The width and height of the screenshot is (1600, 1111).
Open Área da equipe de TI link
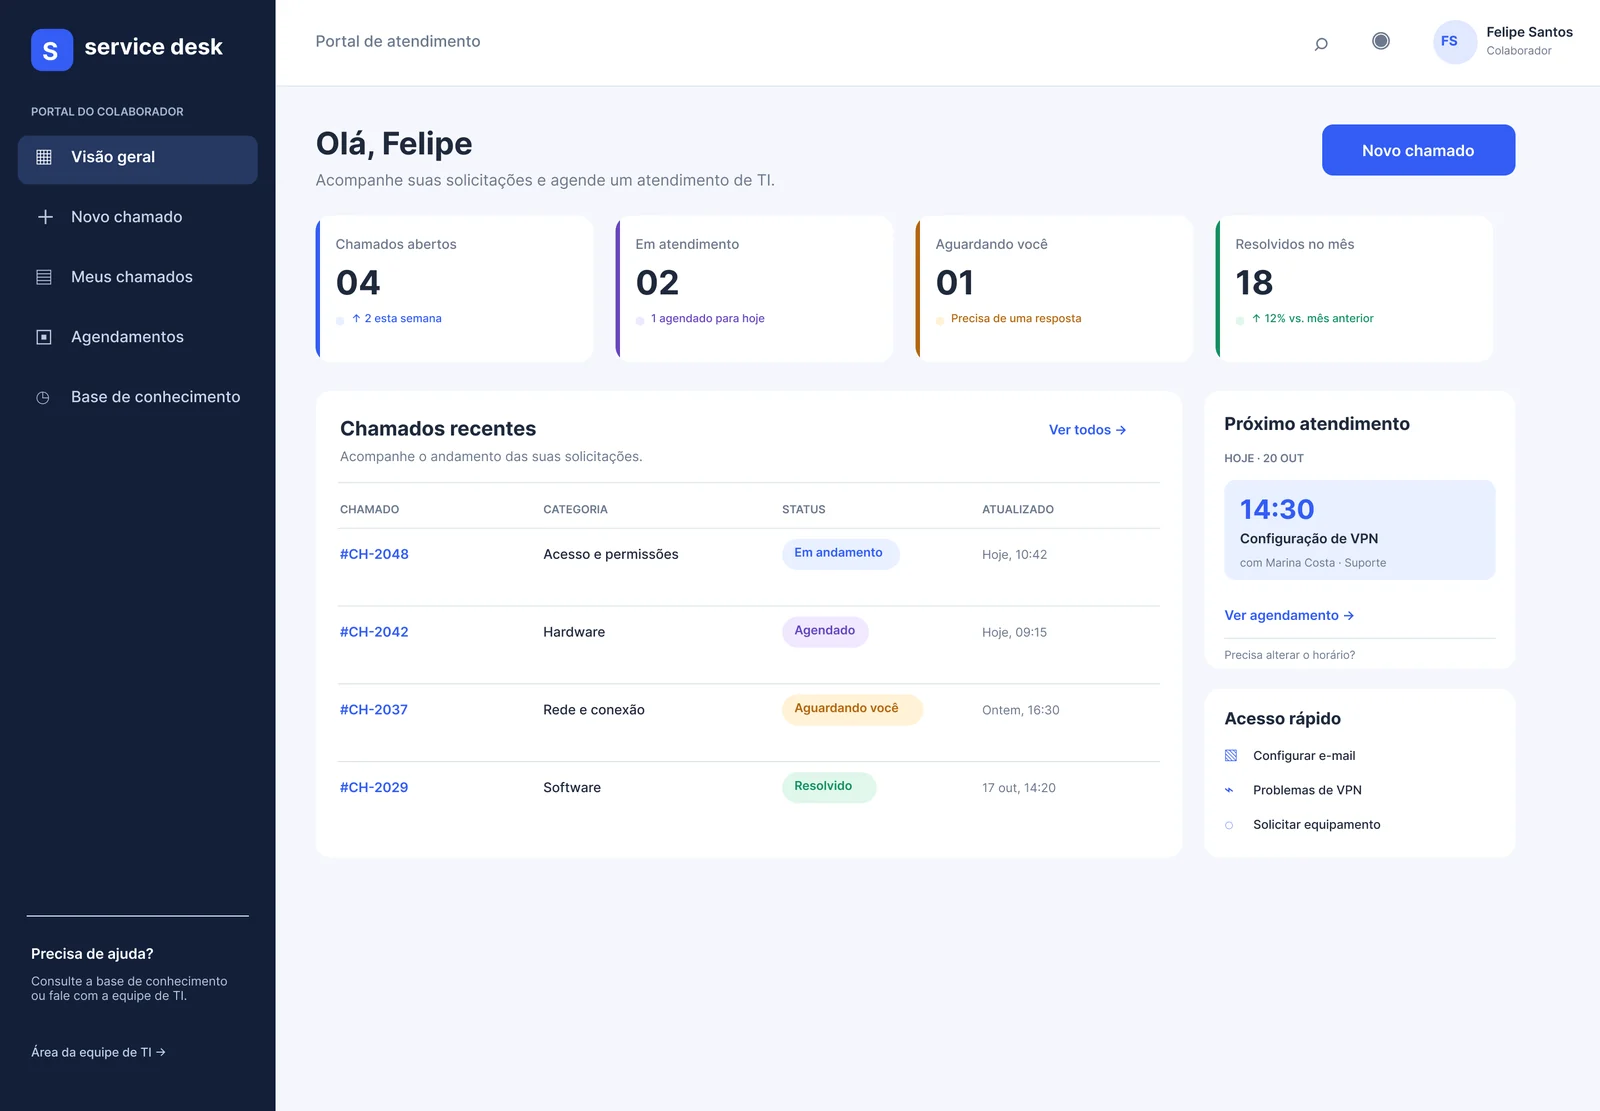click(x=98, y=1052)
